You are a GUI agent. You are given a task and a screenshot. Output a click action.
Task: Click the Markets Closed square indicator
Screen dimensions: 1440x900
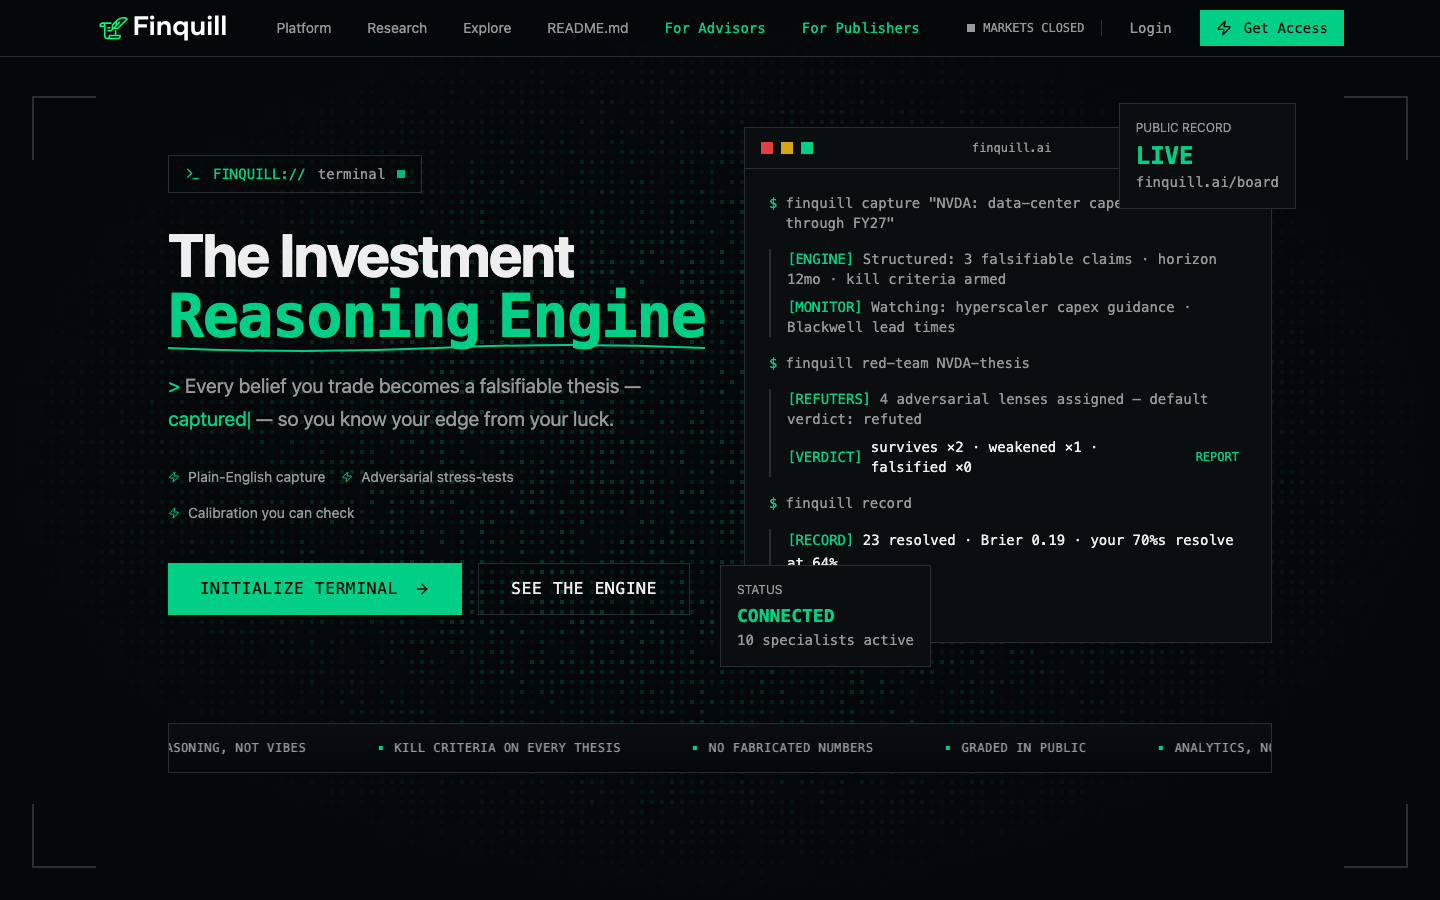971,28
